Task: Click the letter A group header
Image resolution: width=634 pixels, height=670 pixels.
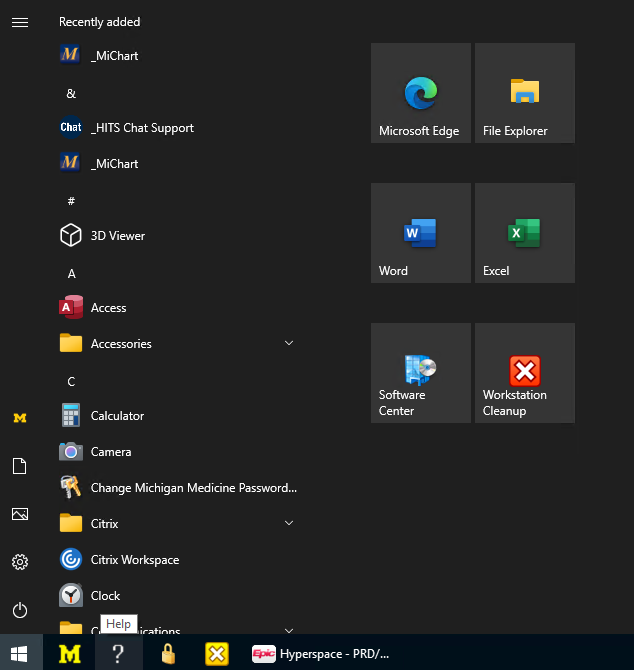Action: 71,273
